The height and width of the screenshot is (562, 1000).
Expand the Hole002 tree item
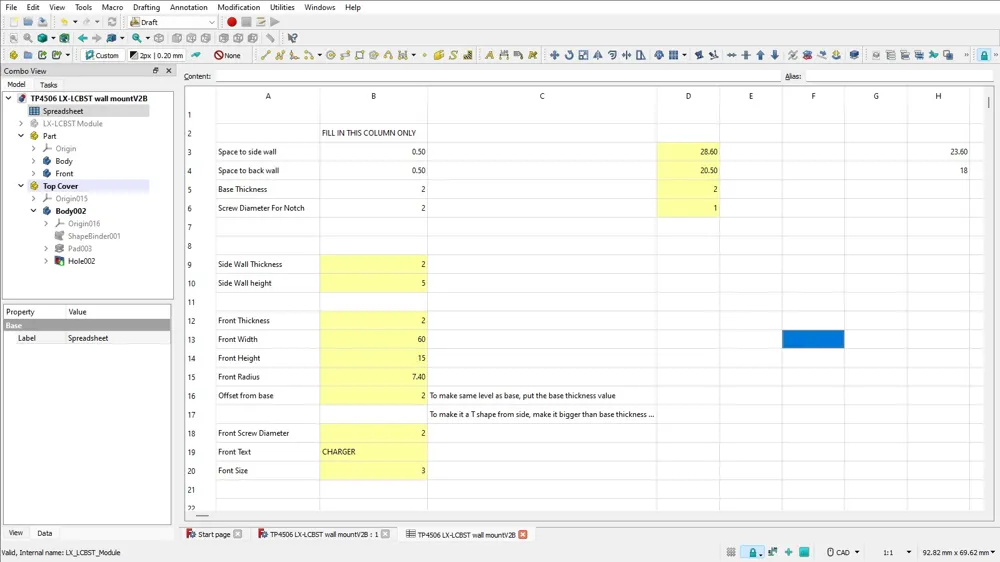(46, 261)
